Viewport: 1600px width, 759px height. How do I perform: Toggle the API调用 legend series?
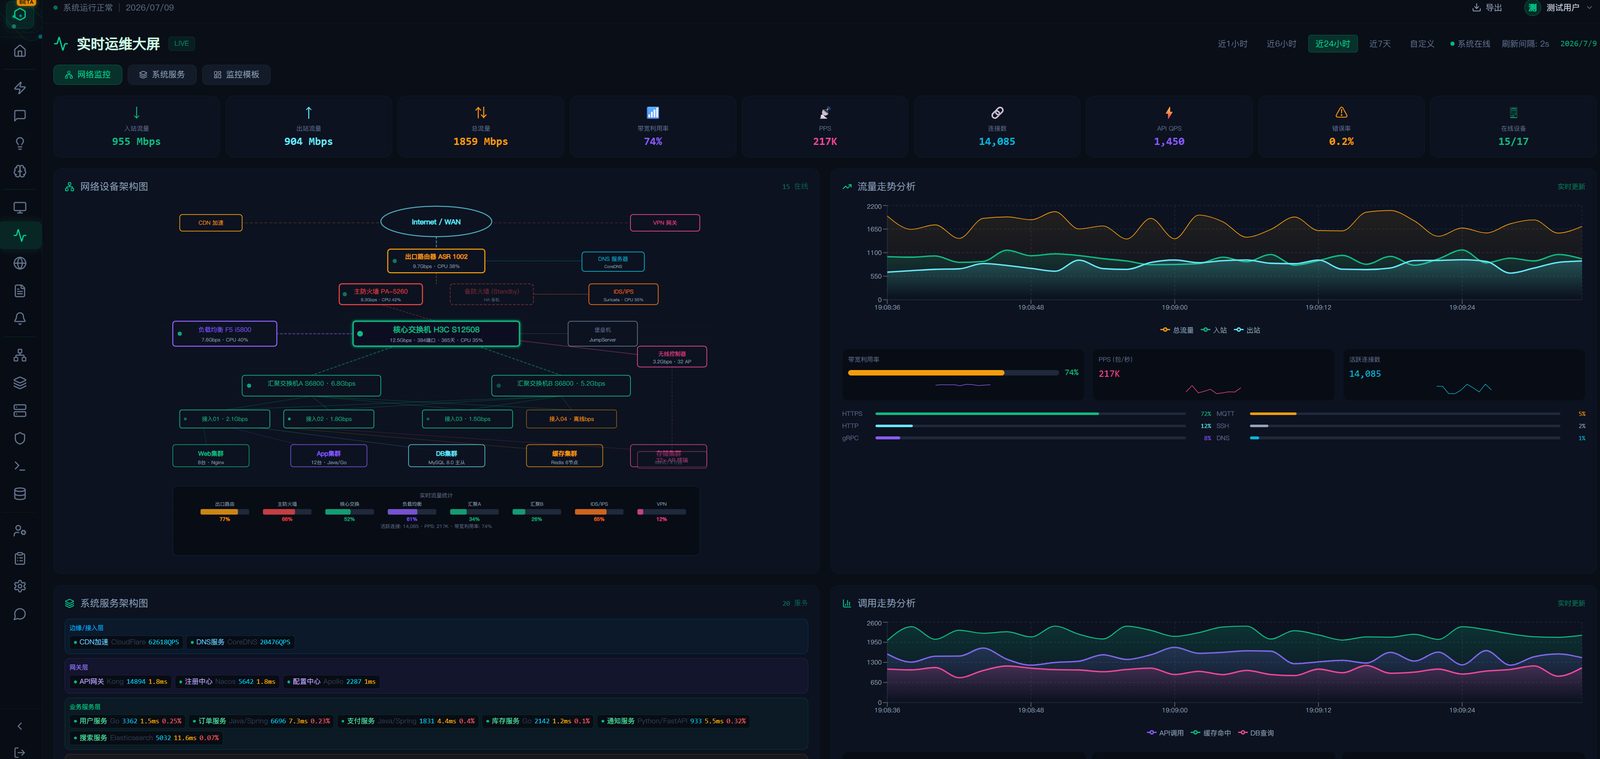coord(1165,733)
